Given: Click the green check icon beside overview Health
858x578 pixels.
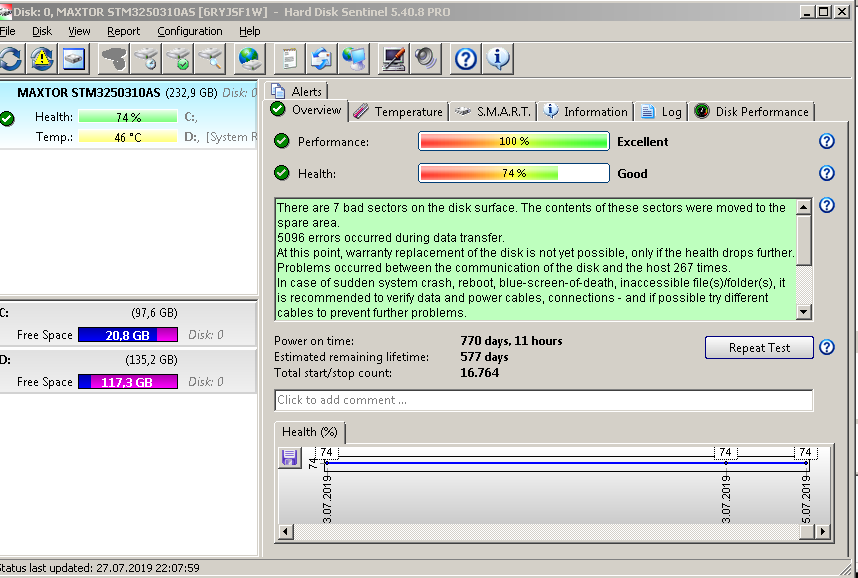Looking at the screenshot, I should (282, 174).
